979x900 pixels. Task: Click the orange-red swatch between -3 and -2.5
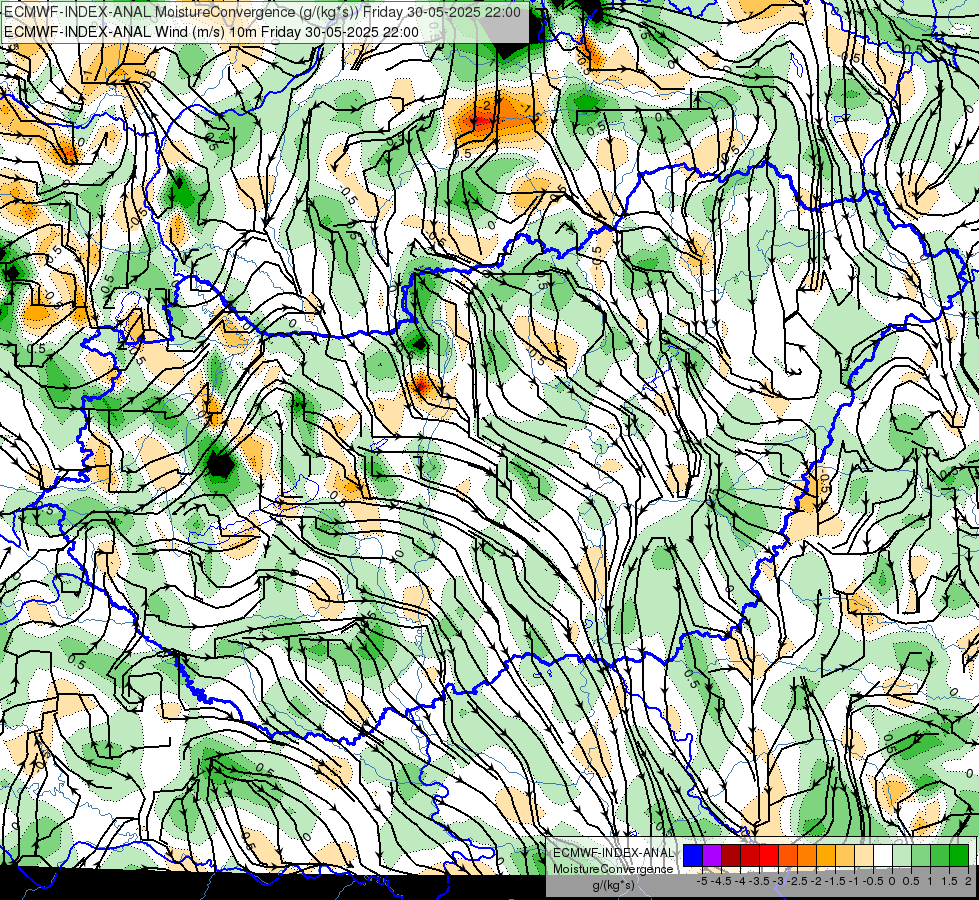click(x=788, y=855)
